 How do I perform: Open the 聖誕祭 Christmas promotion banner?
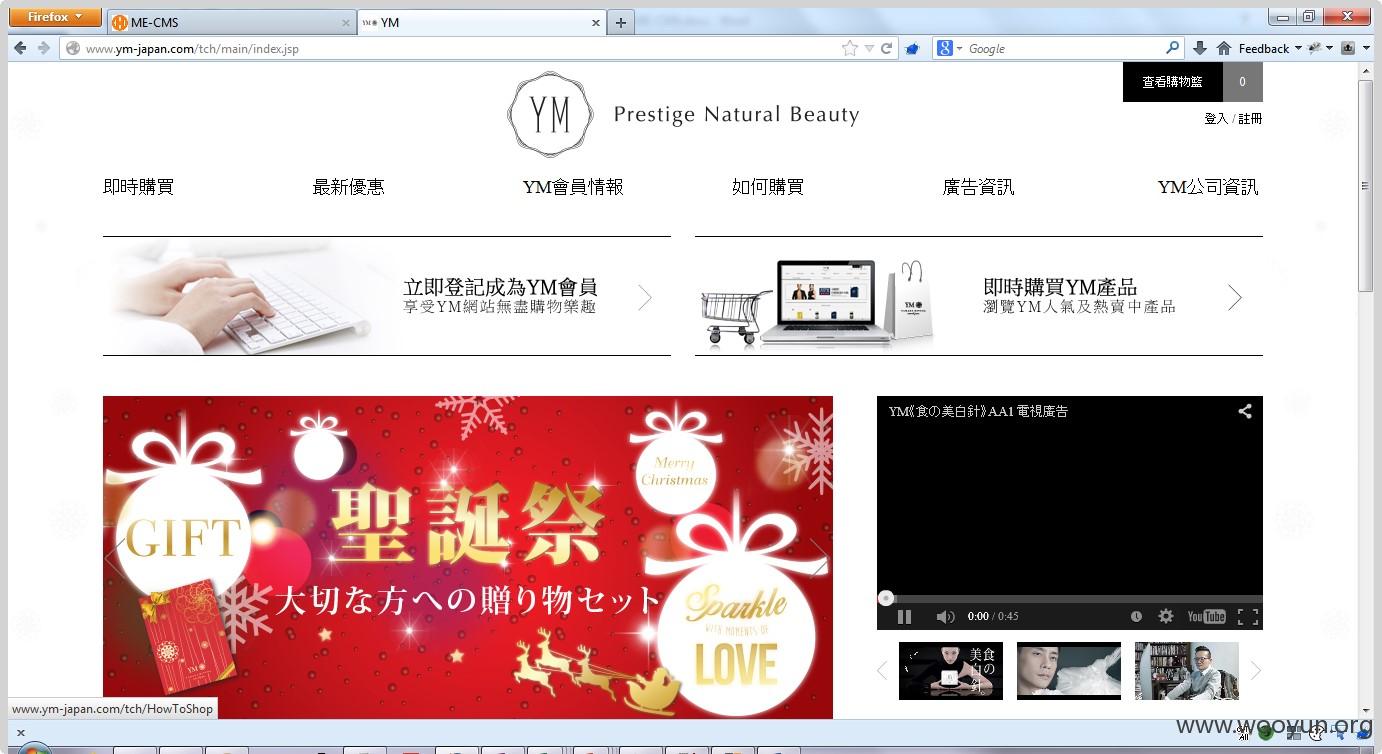(468, 557)
